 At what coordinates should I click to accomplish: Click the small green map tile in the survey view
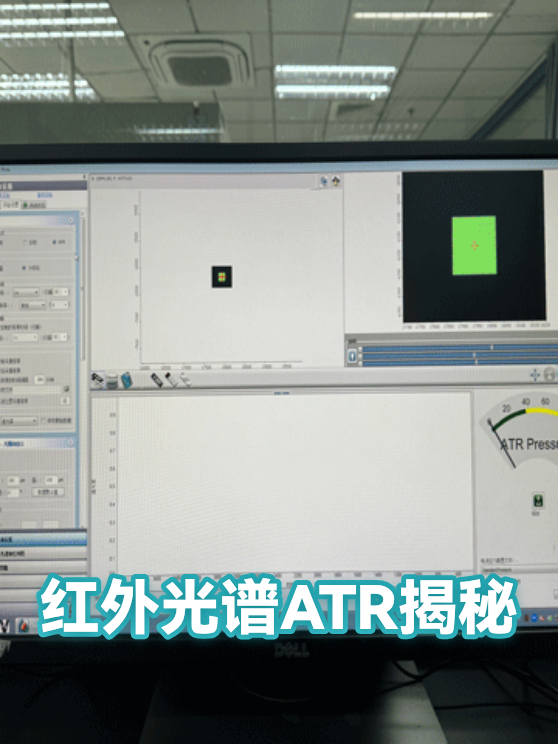coord(222,277)
